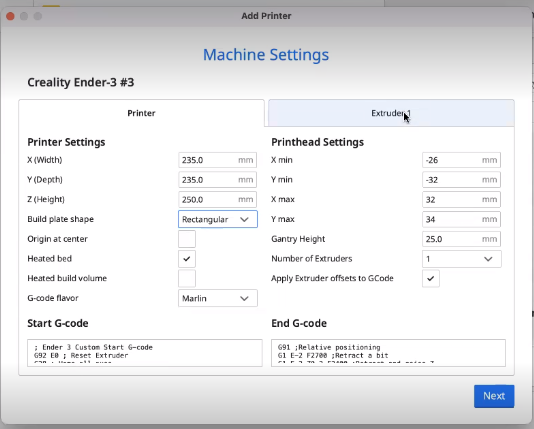
Task: Open the G-code flavor Marlin dropdown
Action: [x=218, y=298]
